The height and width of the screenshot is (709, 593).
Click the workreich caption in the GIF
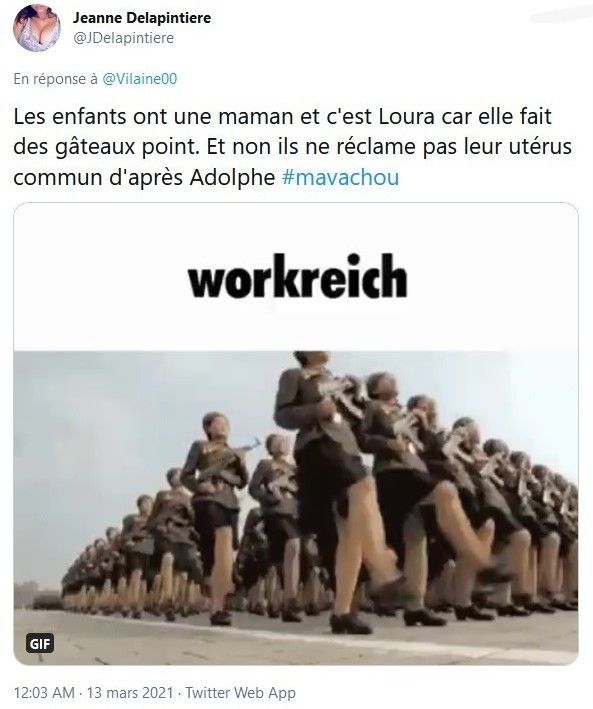coord(298,276)
